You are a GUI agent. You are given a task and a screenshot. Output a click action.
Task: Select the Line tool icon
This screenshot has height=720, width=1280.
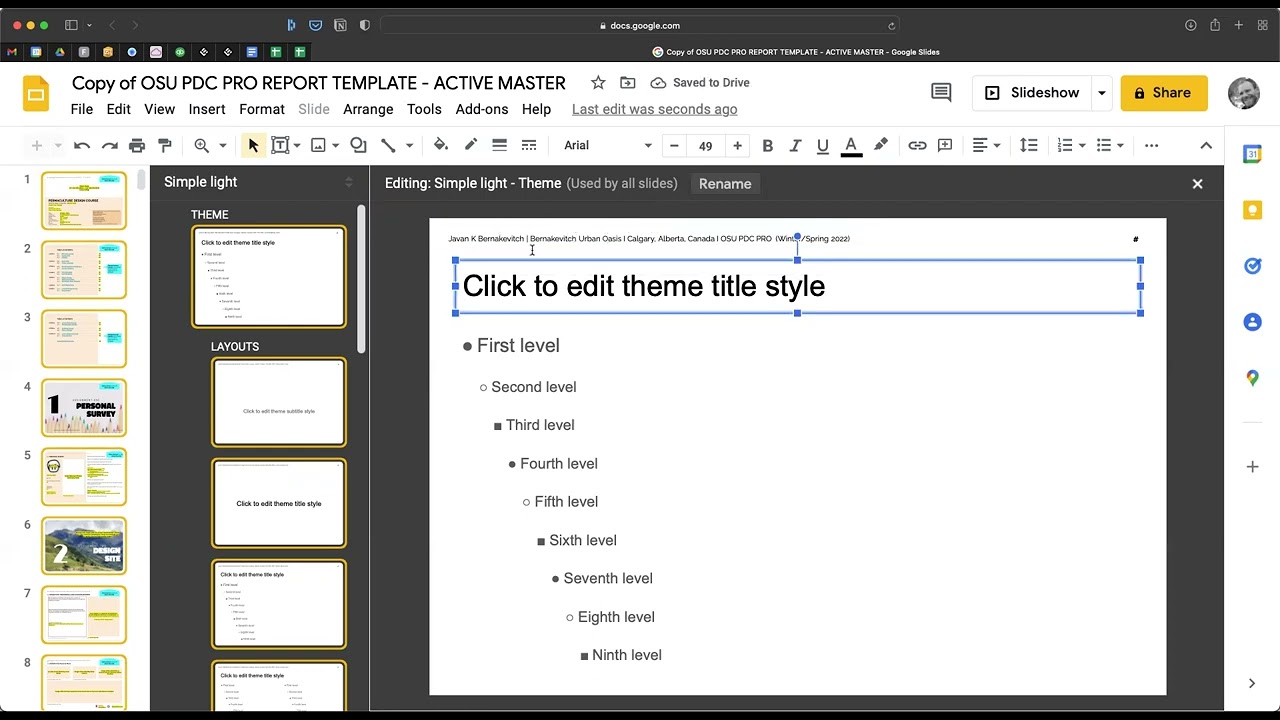click(388, 146)
